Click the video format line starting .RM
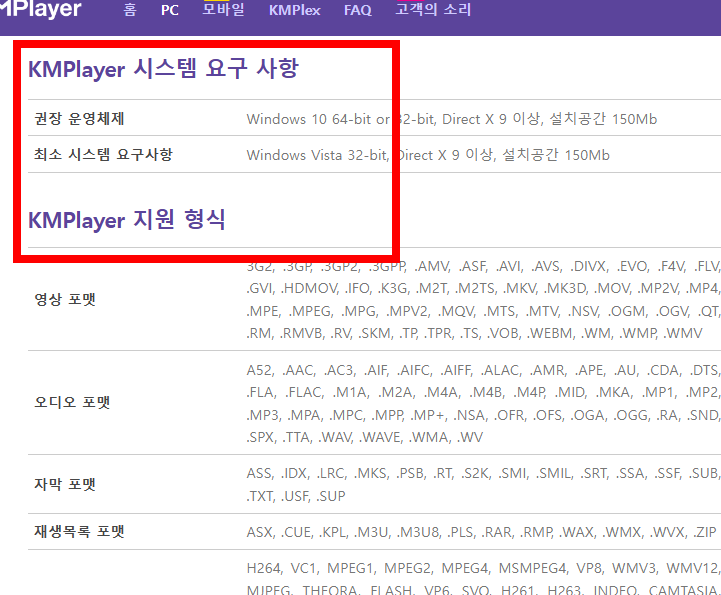The width and height of the screenshot is (721, 595). click(475, 333)
